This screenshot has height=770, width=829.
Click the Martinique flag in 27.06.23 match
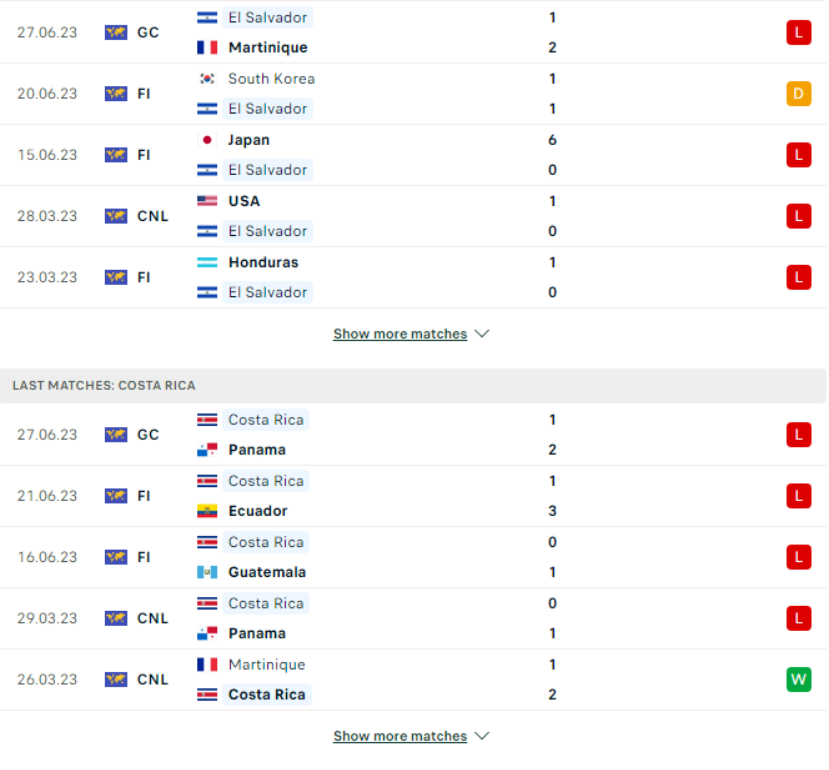pos(207,47)
